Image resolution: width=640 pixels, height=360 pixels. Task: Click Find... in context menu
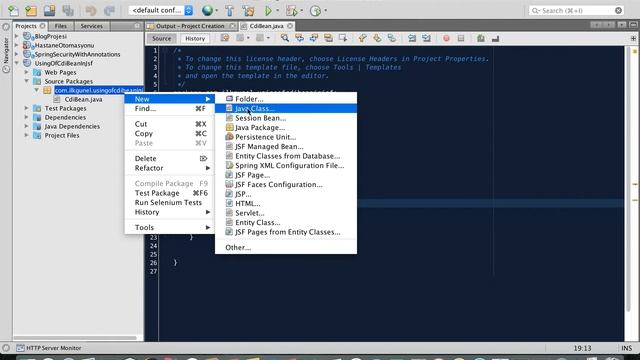coord(169,109)
